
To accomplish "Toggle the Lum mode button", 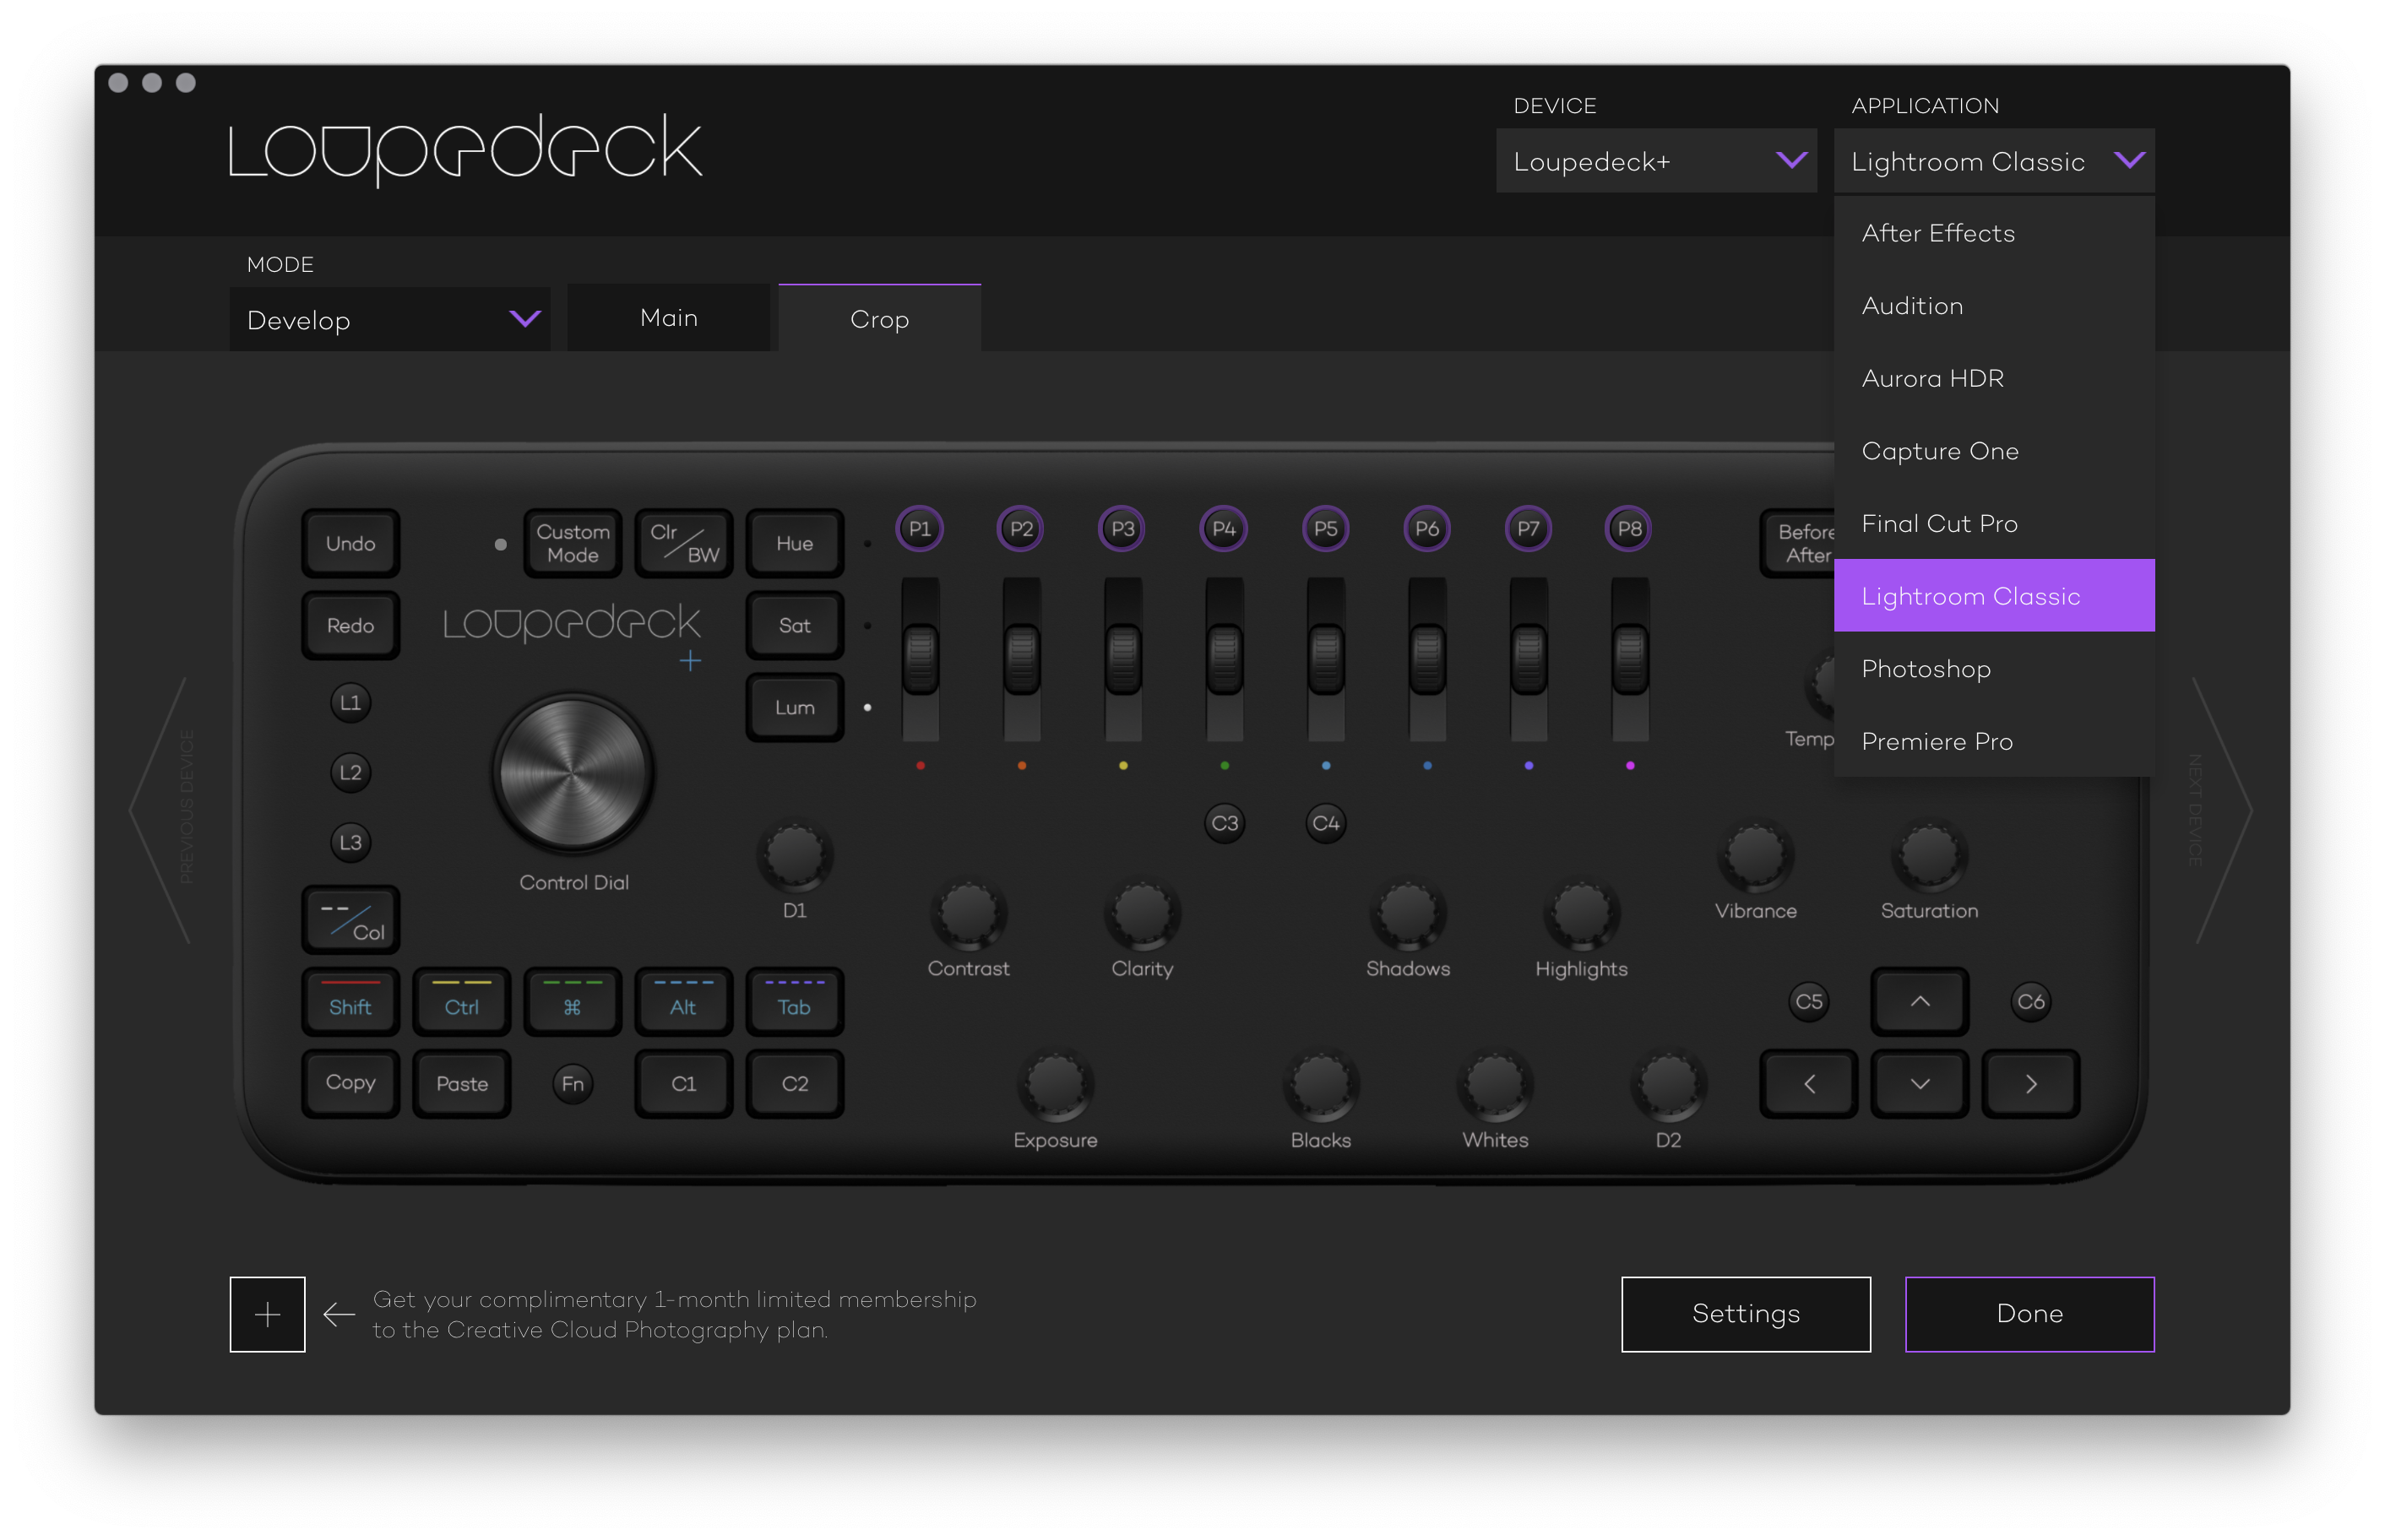I will coord(794,707).
